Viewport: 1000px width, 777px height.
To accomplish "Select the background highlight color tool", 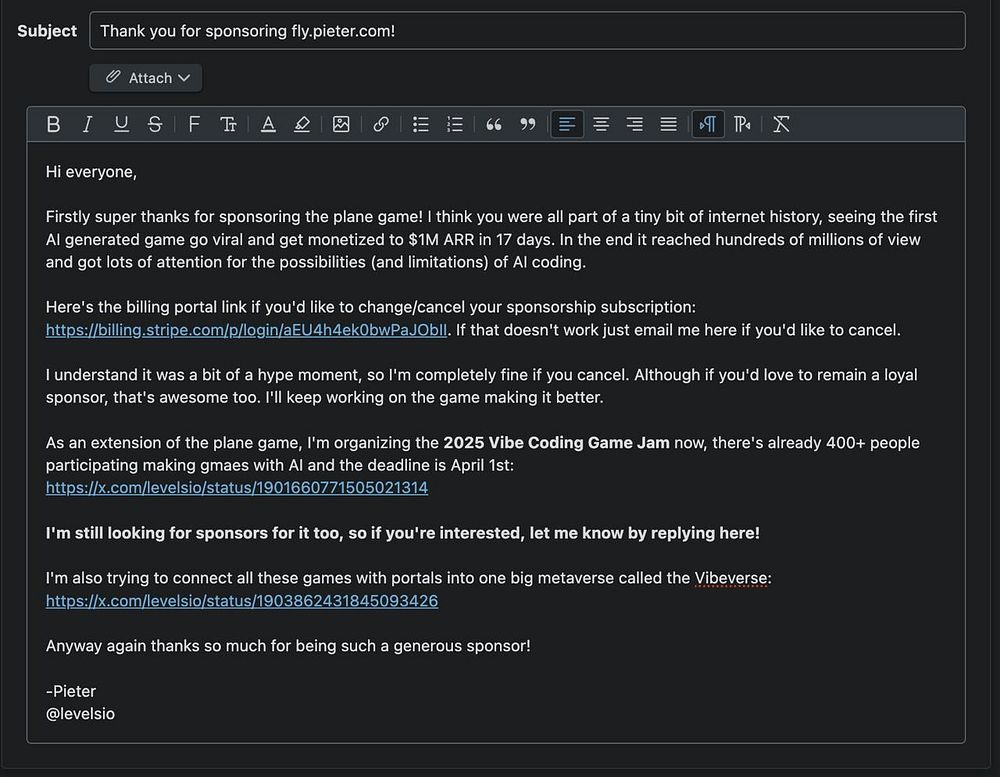I will (302, 124).
